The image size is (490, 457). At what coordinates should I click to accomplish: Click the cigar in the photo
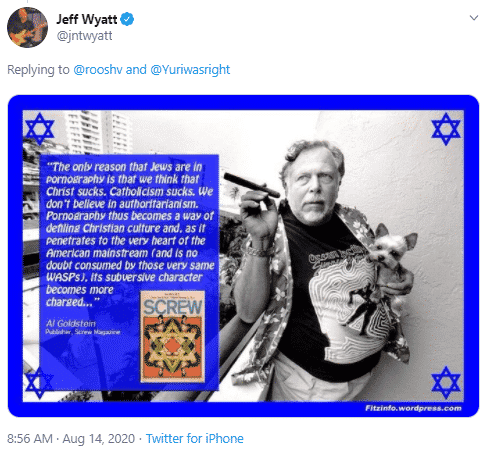click(x=252, y=185)
